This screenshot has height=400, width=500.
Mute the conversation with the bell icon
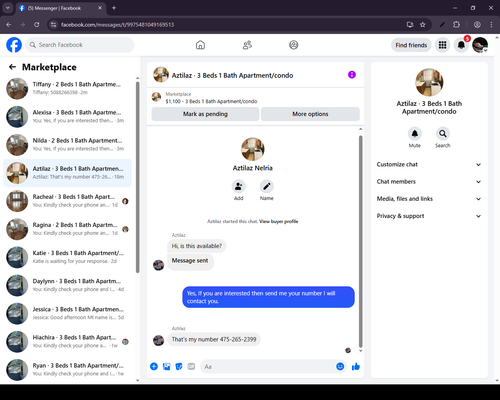[415, 134]
